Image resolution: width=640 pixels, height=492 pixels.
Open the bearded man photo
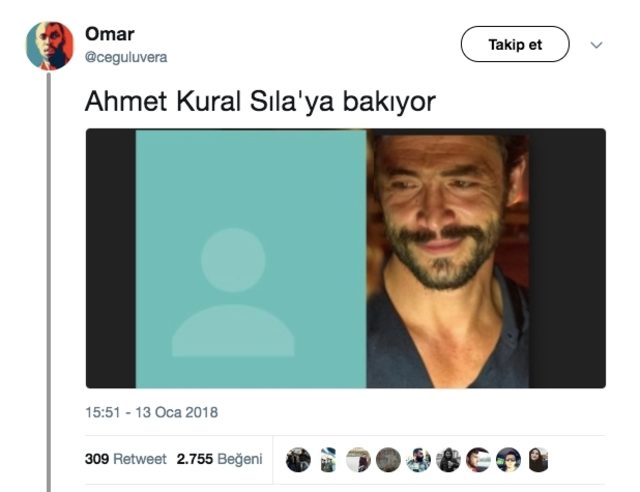click(448, 260)
